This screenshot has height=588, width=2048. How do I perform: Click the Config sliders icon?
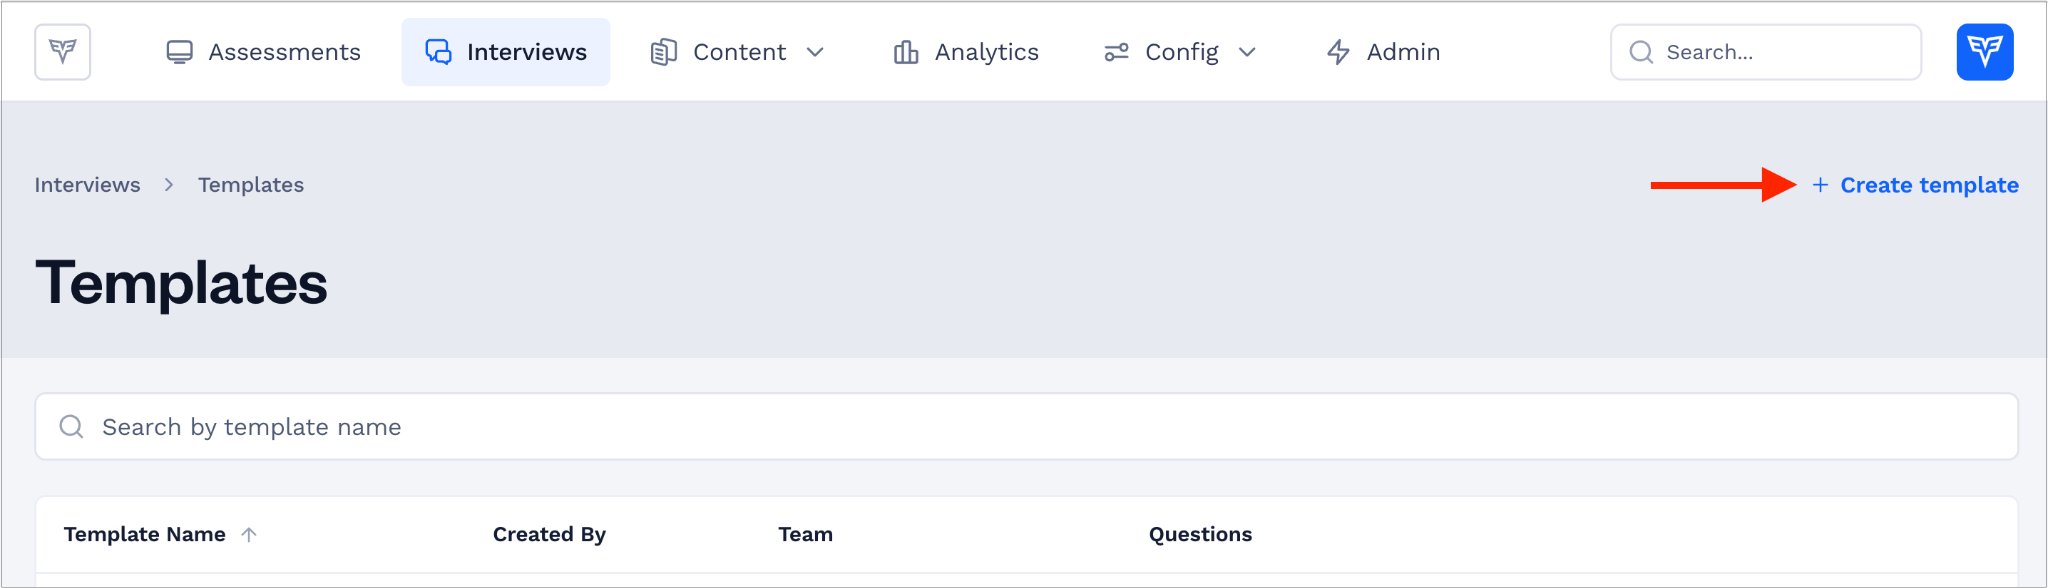[x=1117, y=52]
